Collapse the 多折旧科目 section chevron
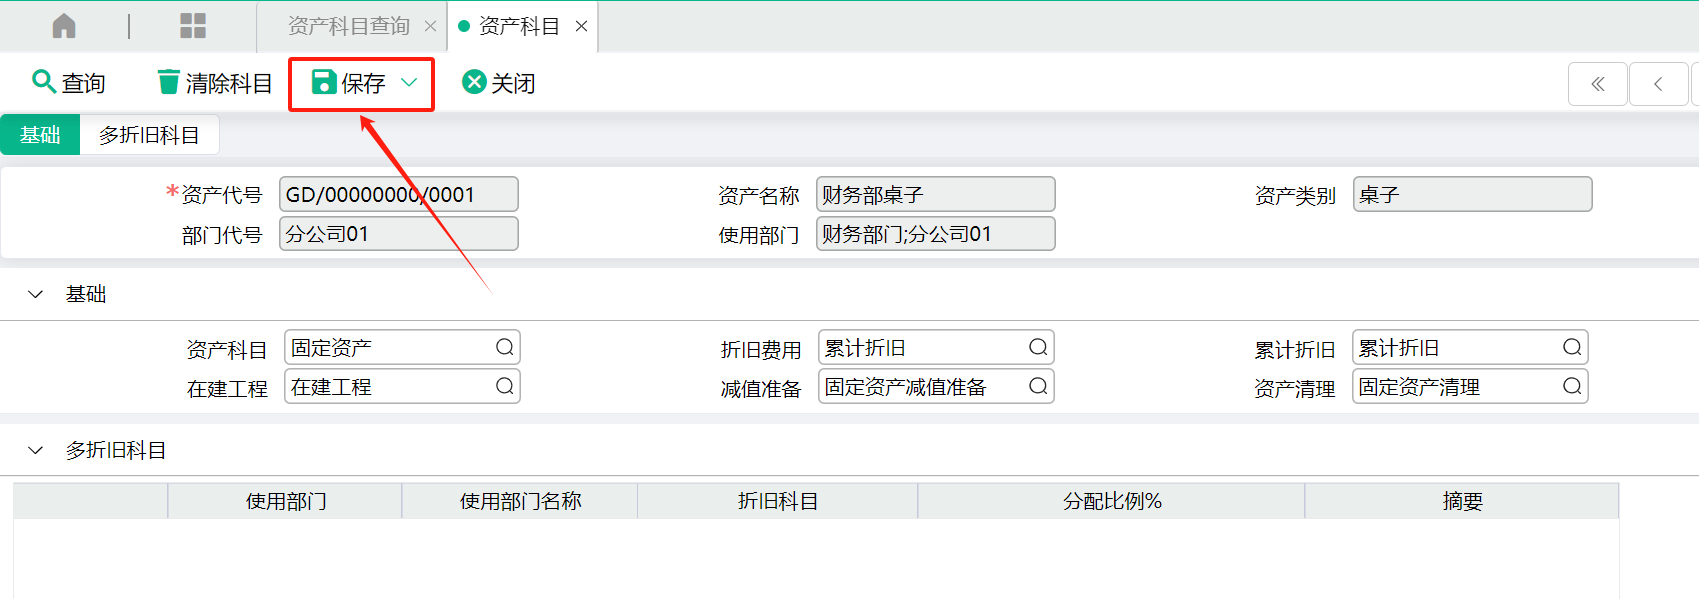Screen dimensions: 1699x599 (36, 450)
